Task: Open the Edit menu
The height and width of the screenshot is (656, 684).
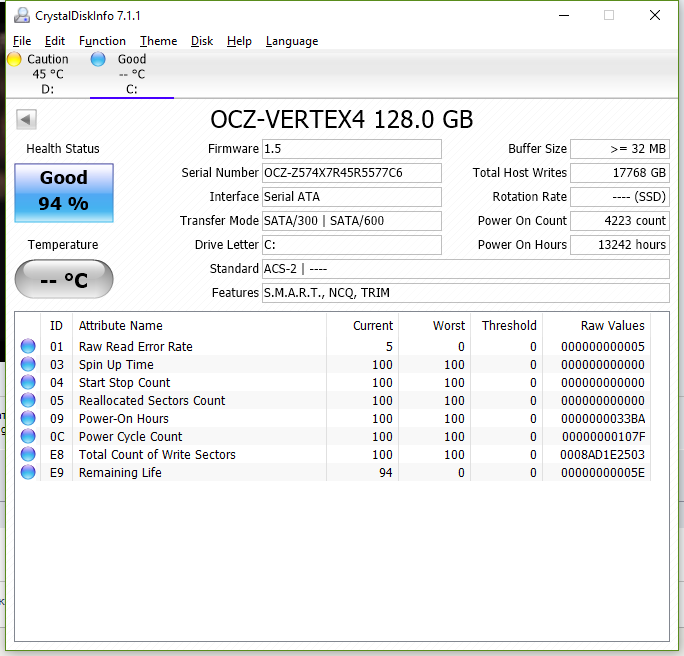Action: coord(55,41)
